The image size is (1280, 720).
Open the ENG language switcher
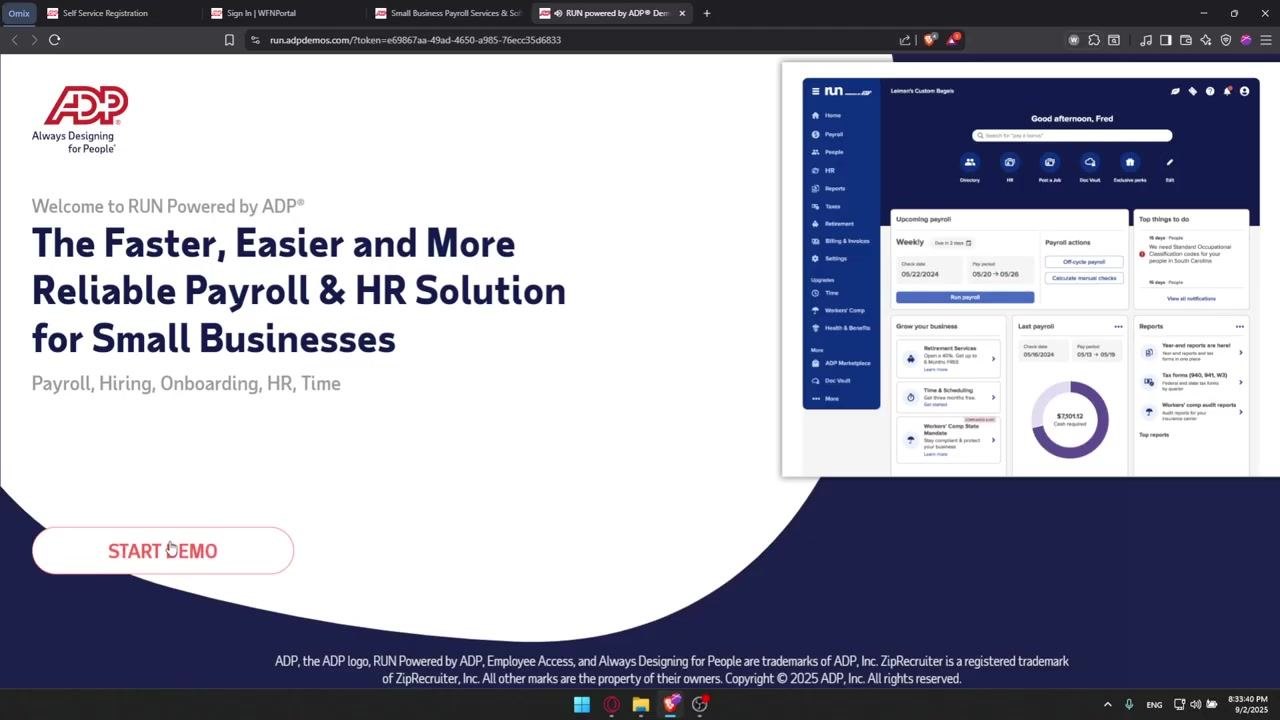pyautogui.click(x=1154, y=704)
